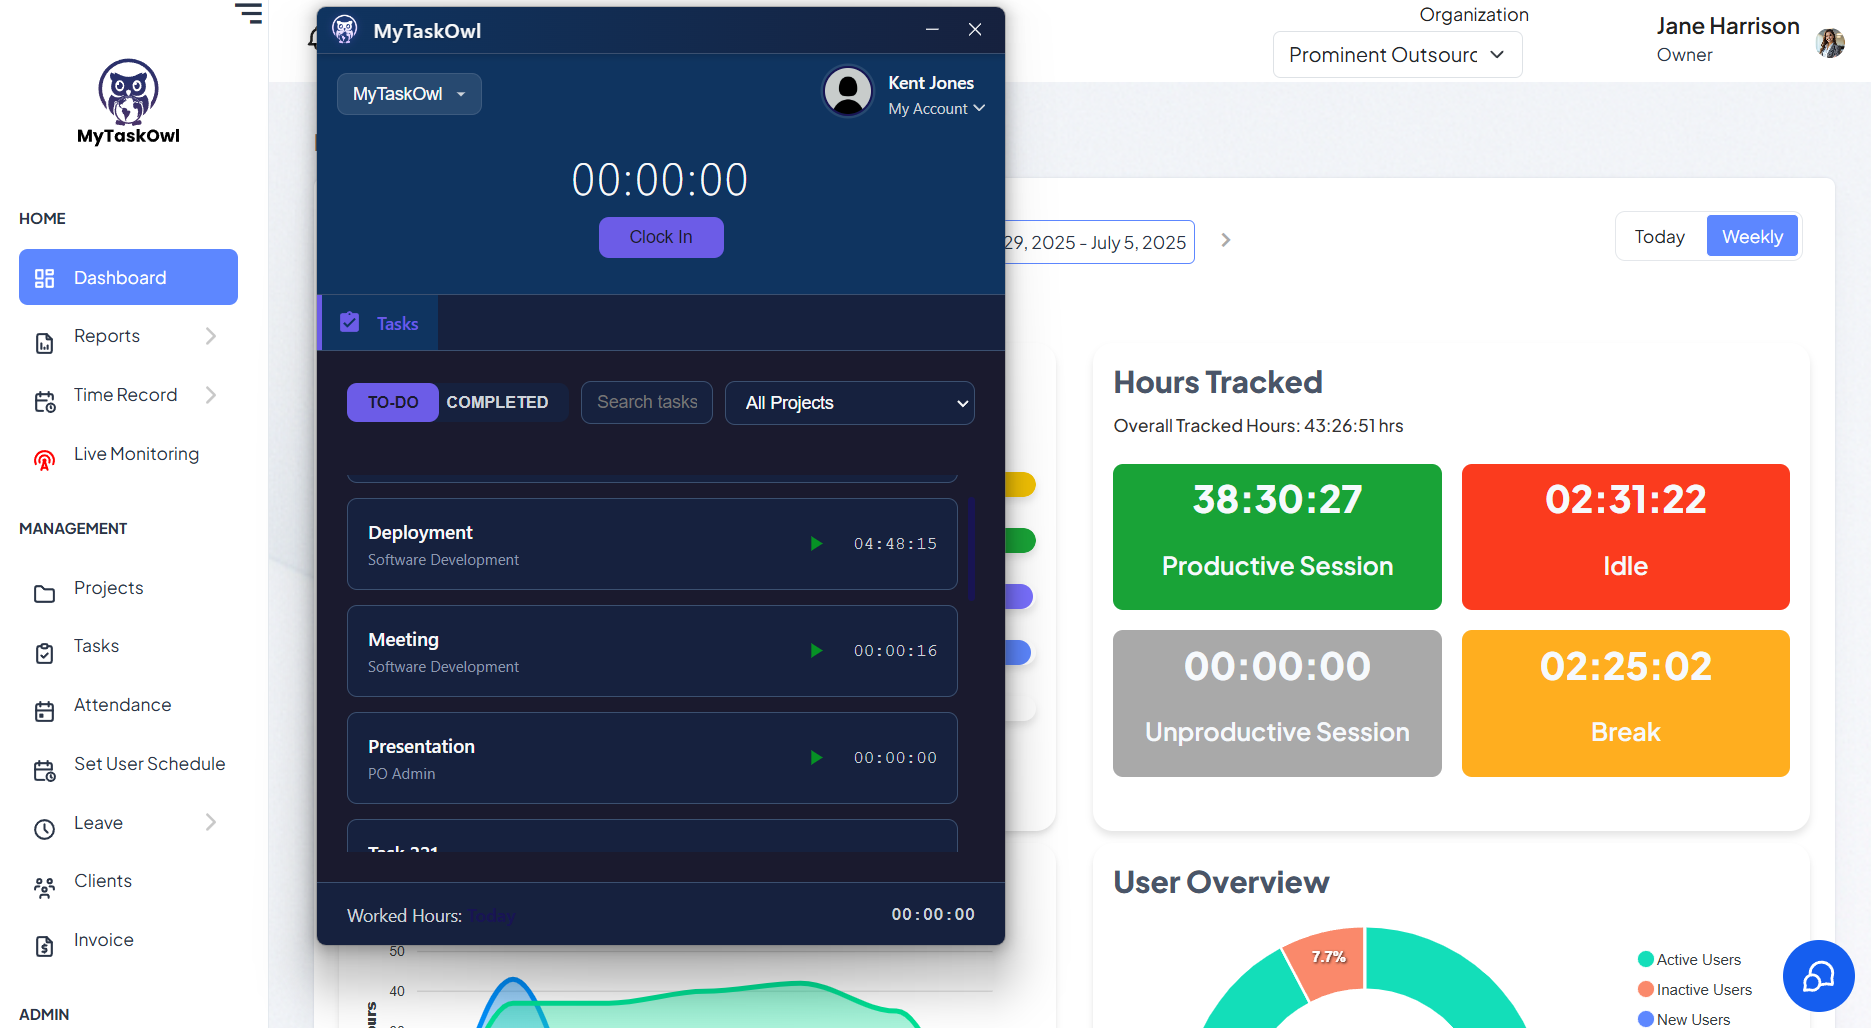Click the Productive Session green card
Screen dimensions: 1871x1028
(1277, 537)
